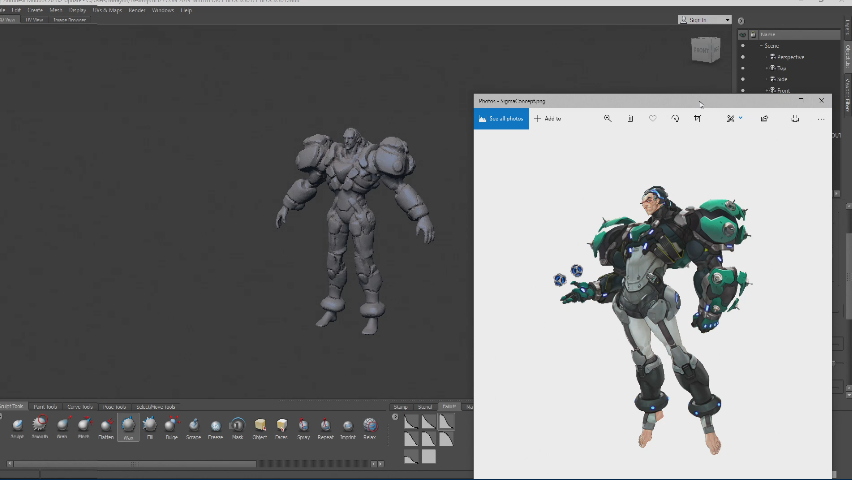Screen dimensions: 852x480
Task: Expand the Top camera node
Action: click(x=766, y=68)
